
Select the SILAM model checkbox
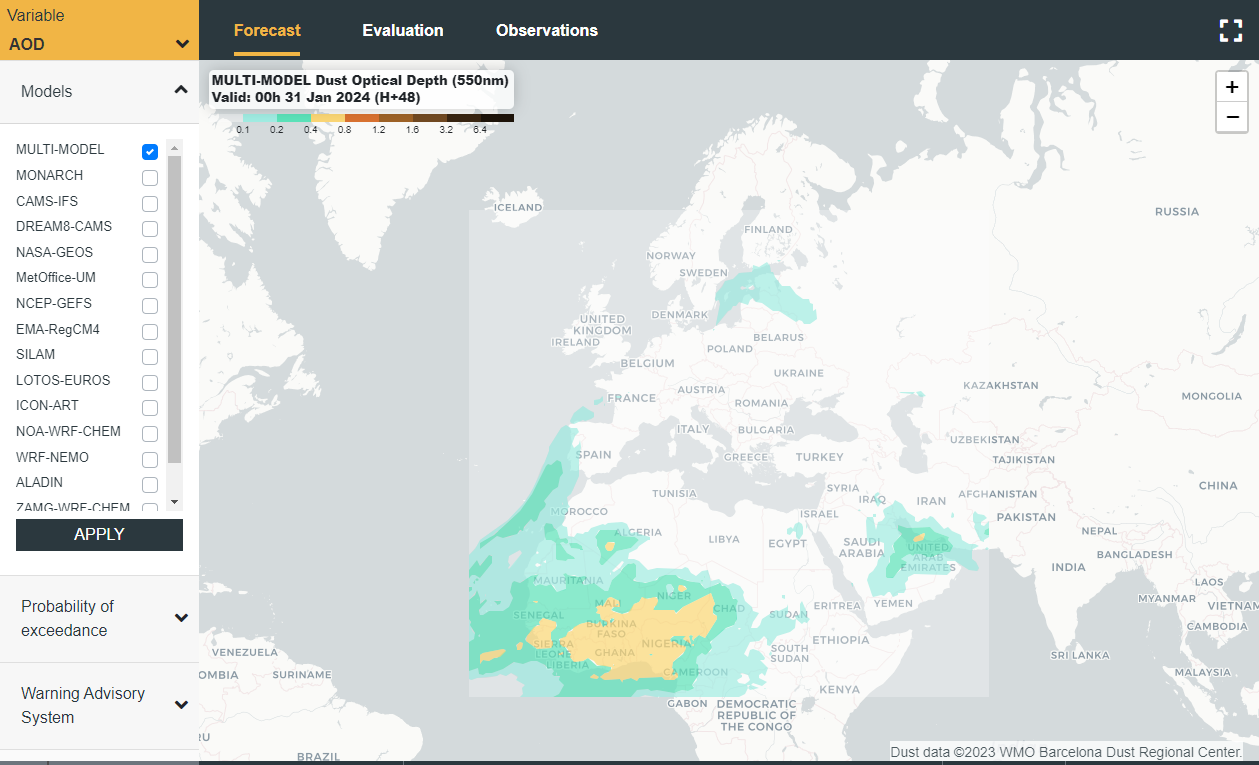(150, 357)
